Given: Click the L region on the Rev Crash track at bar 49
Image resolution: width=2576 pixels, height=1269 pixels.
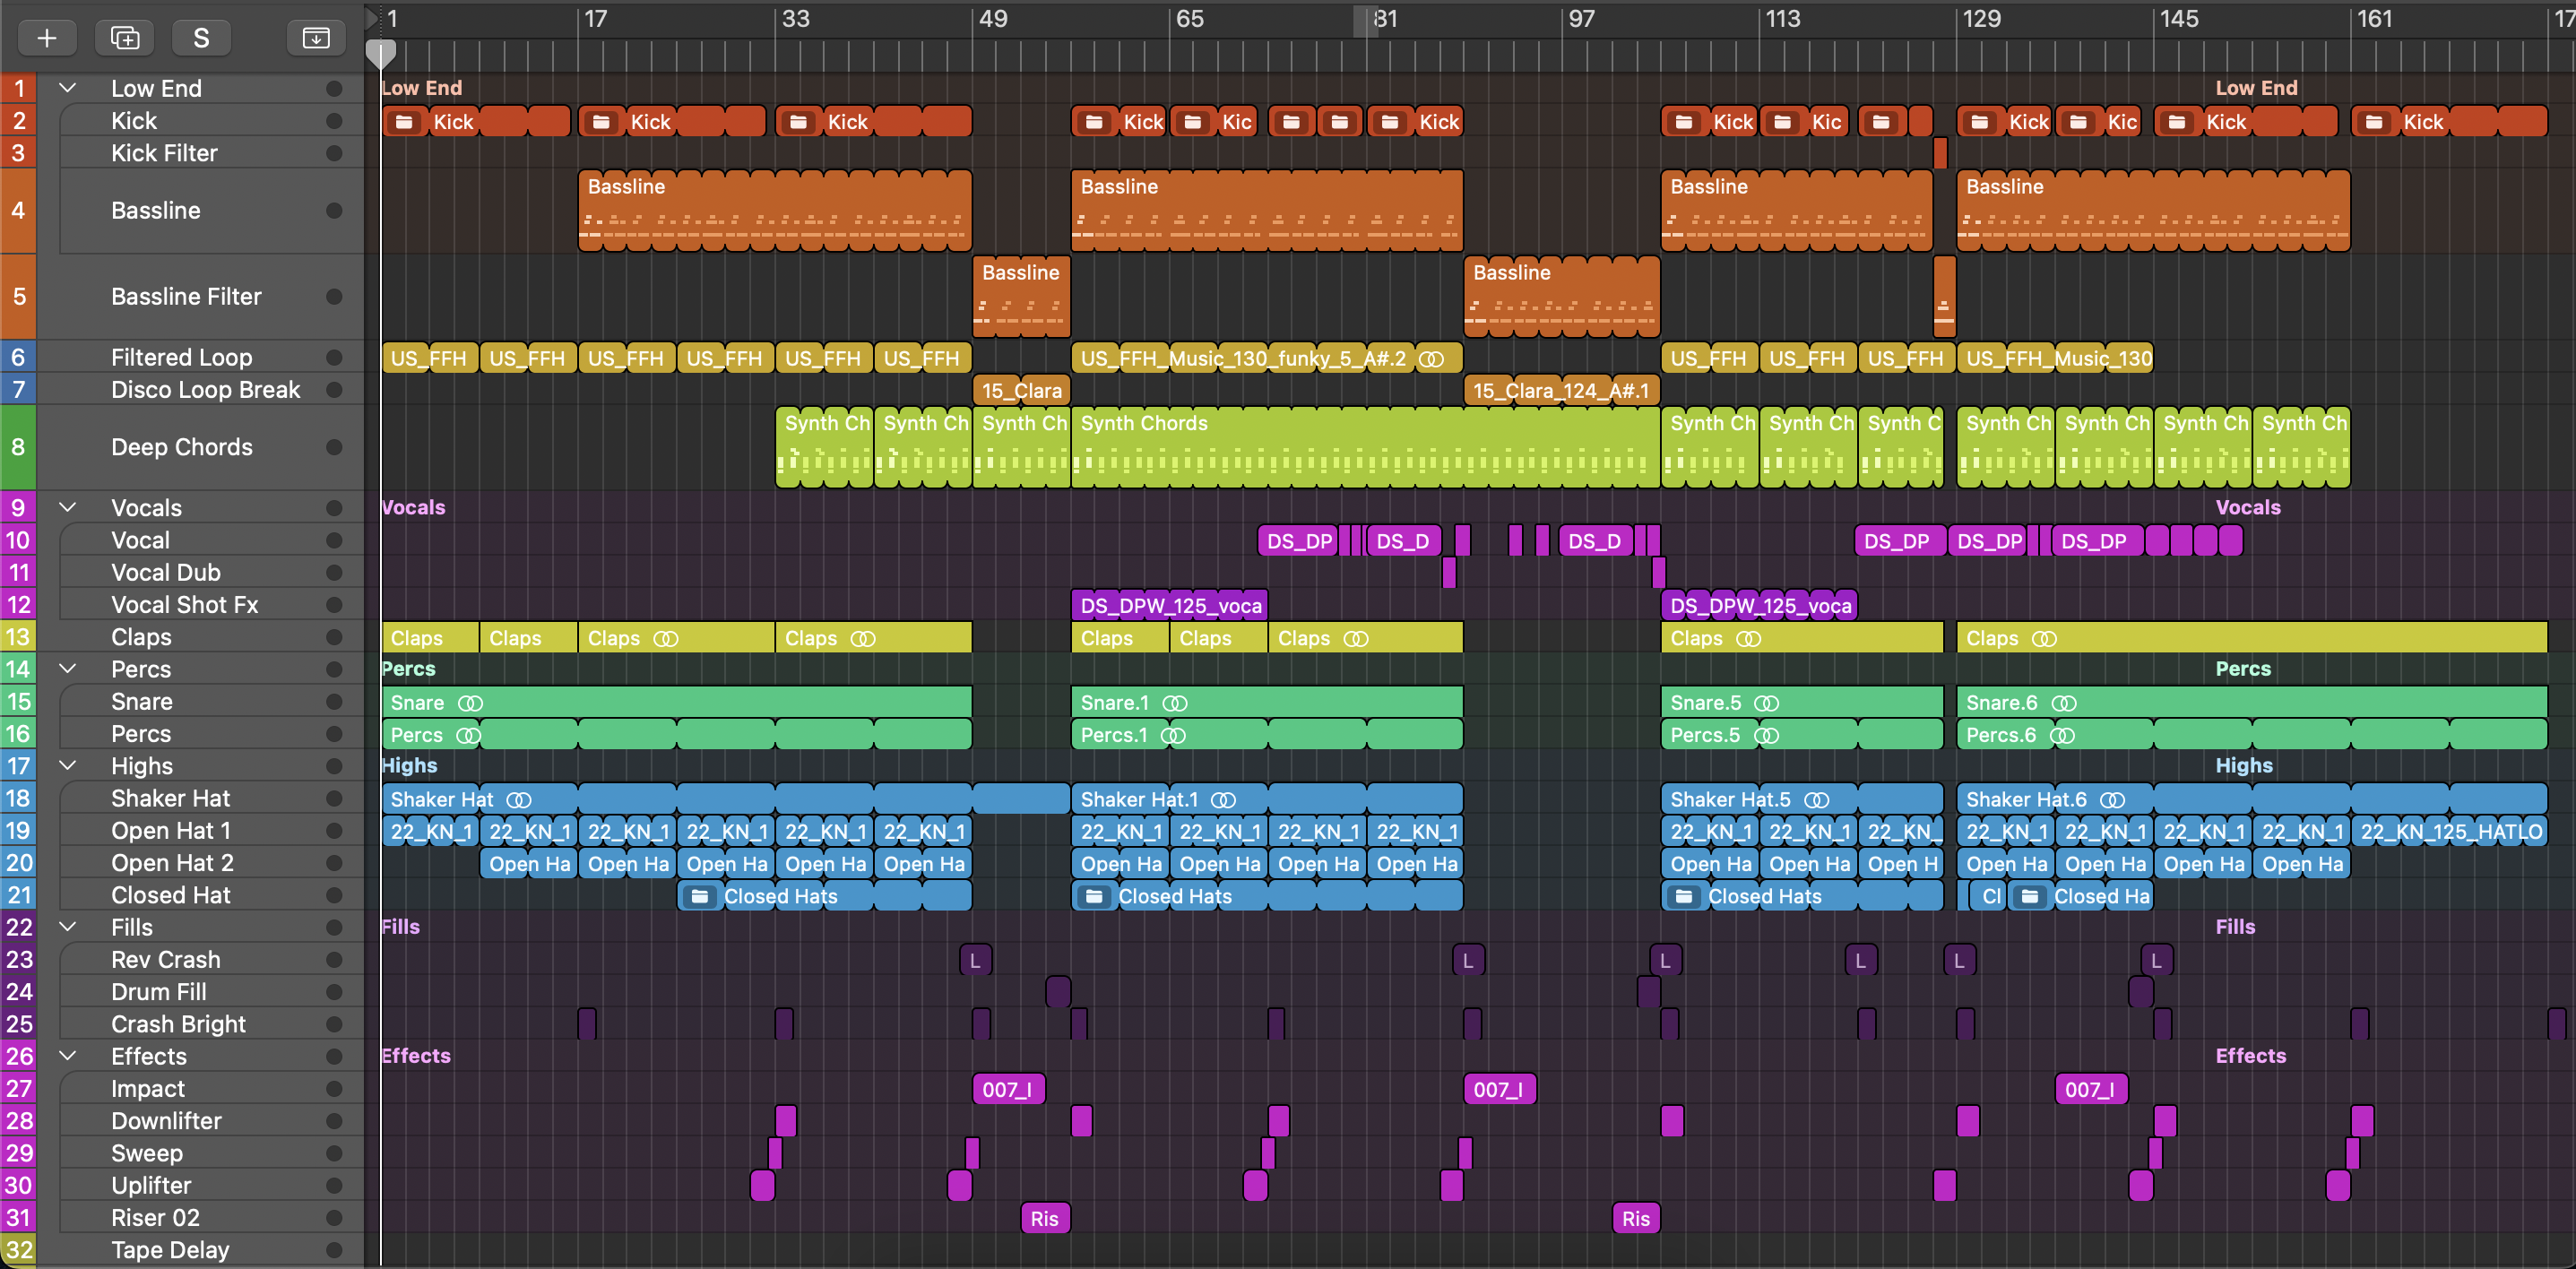Looking at the screenshot, I should point(975,961).
